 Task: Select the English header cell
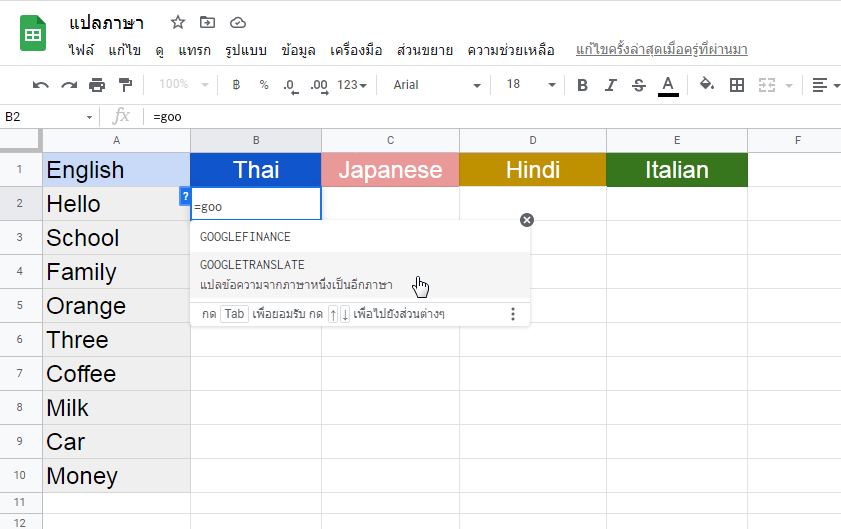coord(116,170)
